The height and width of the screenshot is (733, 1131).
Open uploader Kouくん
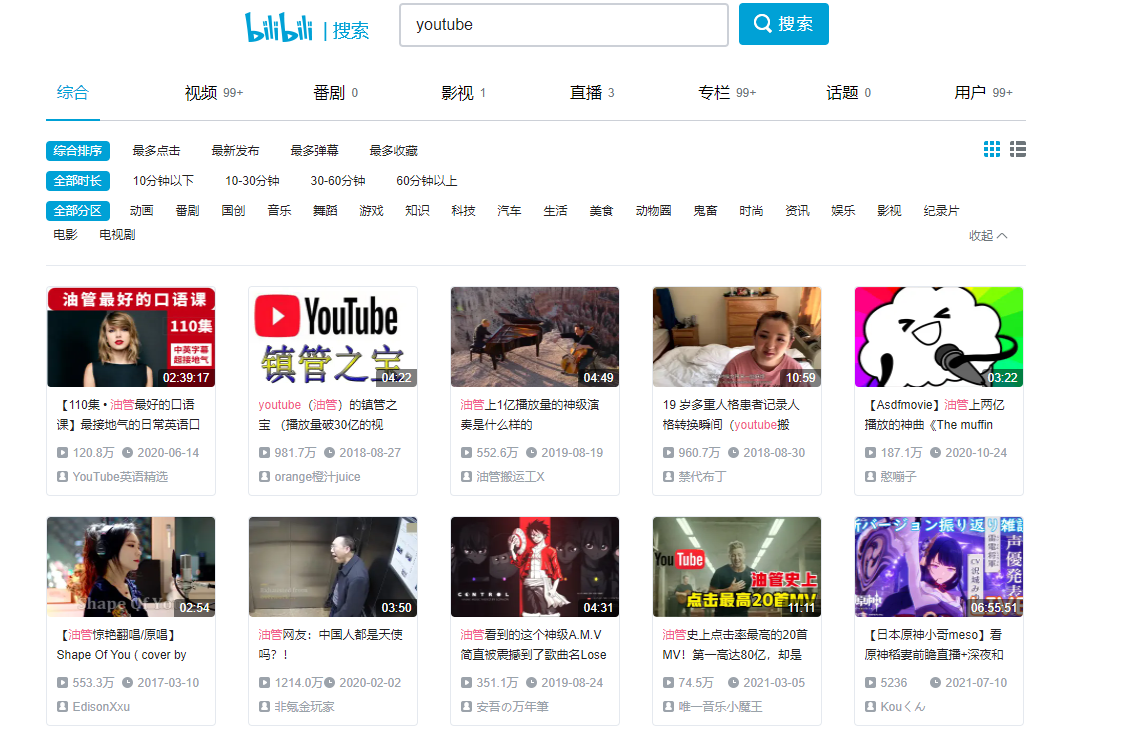pyautogui.click(x=903, y=706)
